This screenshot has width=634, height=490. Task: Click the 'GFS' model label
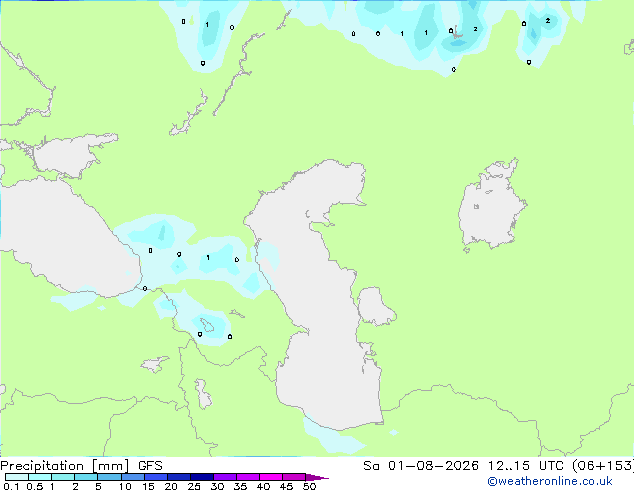(150, 466)
